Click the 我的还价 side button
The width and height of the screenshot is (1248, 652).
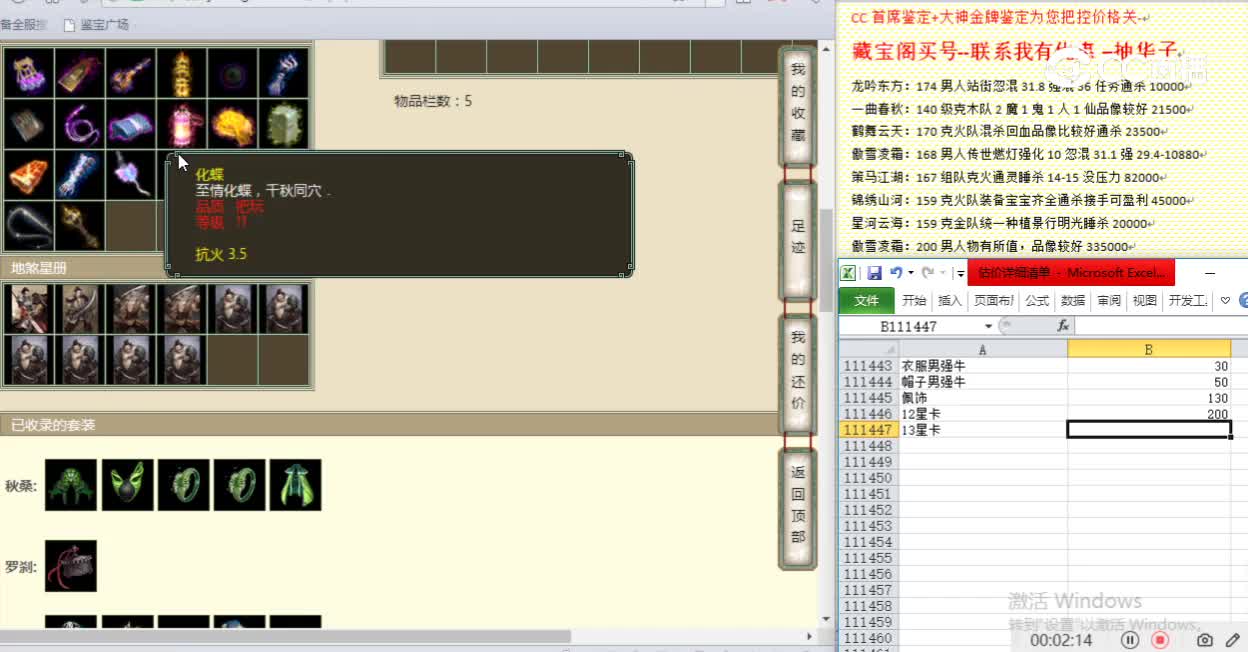click(x=798, y=373)
